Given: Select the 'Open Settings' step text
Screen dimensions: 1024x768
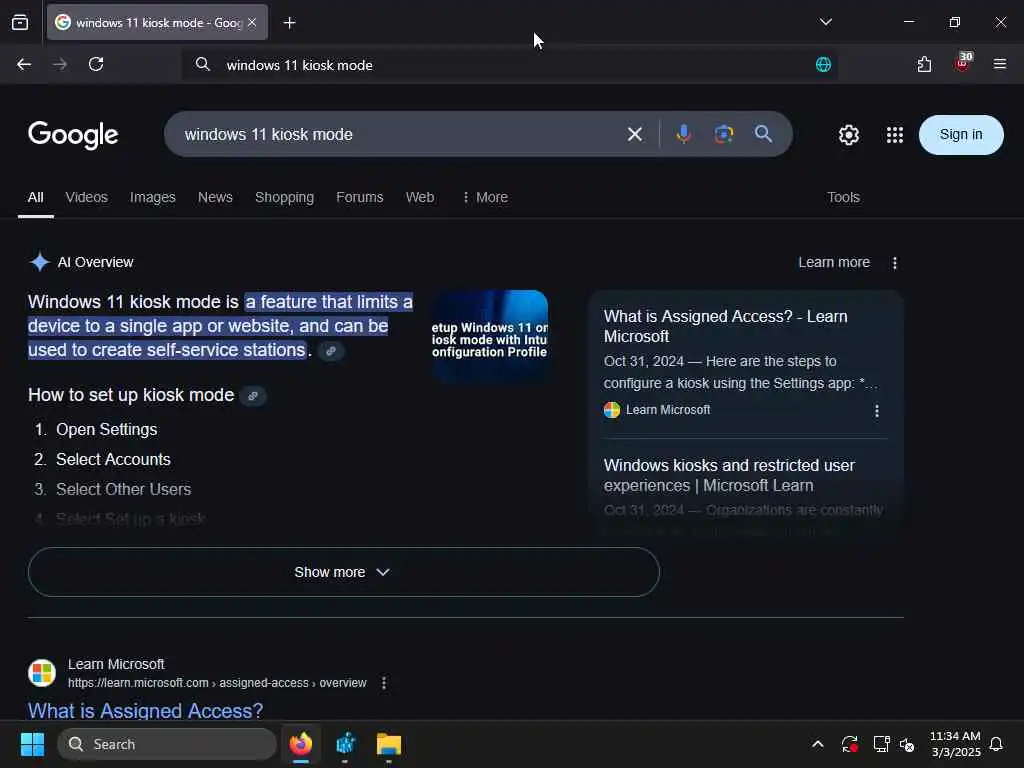Looking at the screenshot, I should [x=106, y=429].
